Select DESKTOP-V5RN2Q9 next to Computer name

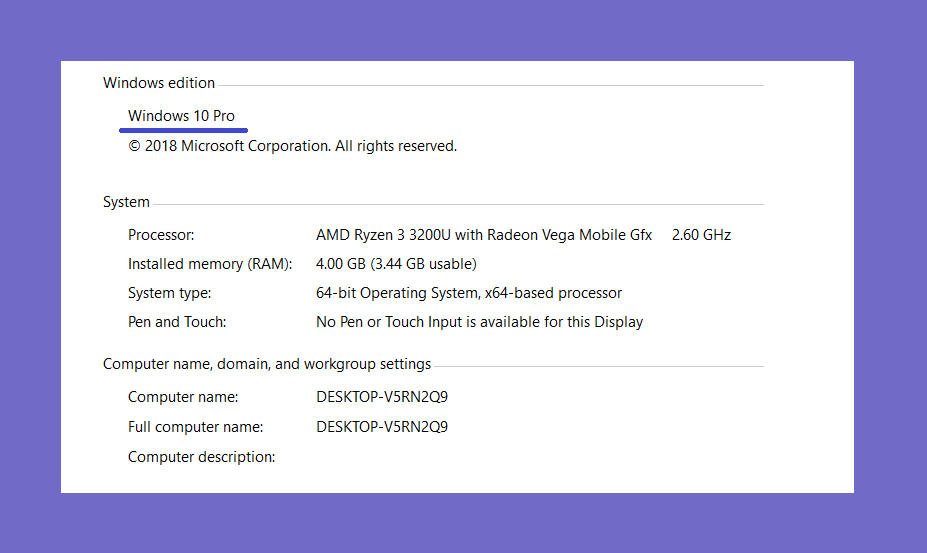tap(382, 397)
